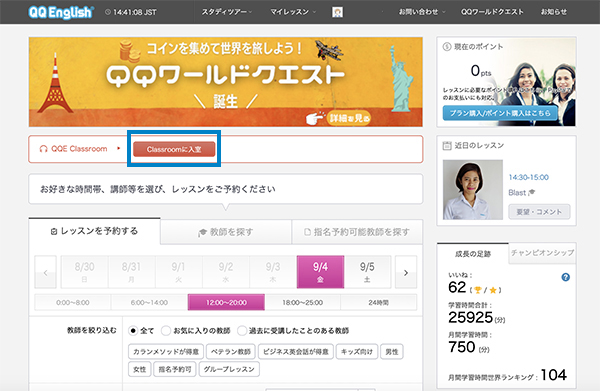The height and width of the screenshot is (391, 600).
Task: Select the 8/31 date
Action: tap(131, 272)
